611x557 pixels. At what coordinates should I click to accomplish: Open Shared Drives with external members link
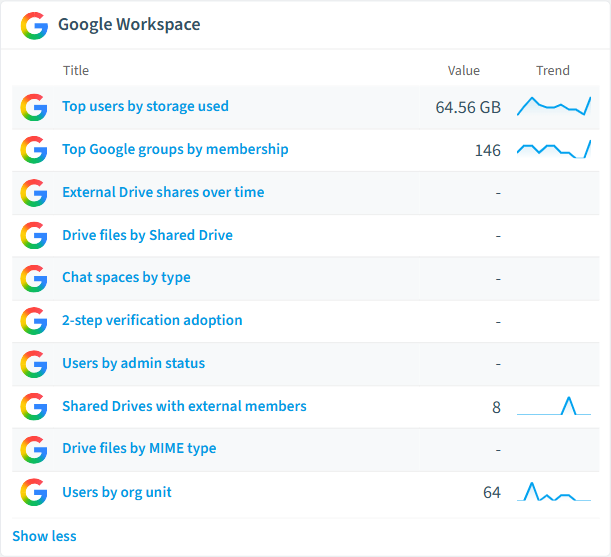(184, 406)
